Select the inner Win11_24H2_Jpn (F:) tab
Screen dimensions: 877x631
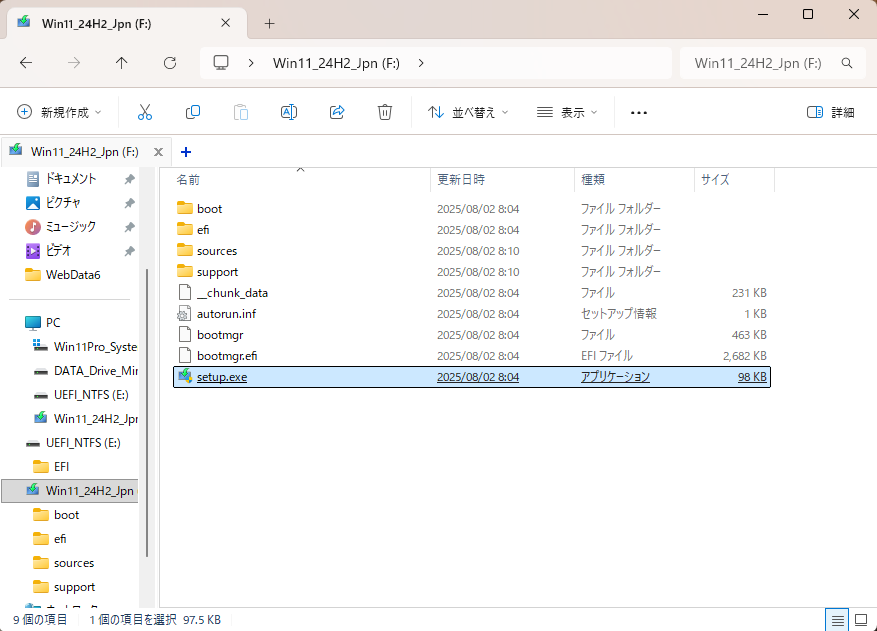coord(84,152)
